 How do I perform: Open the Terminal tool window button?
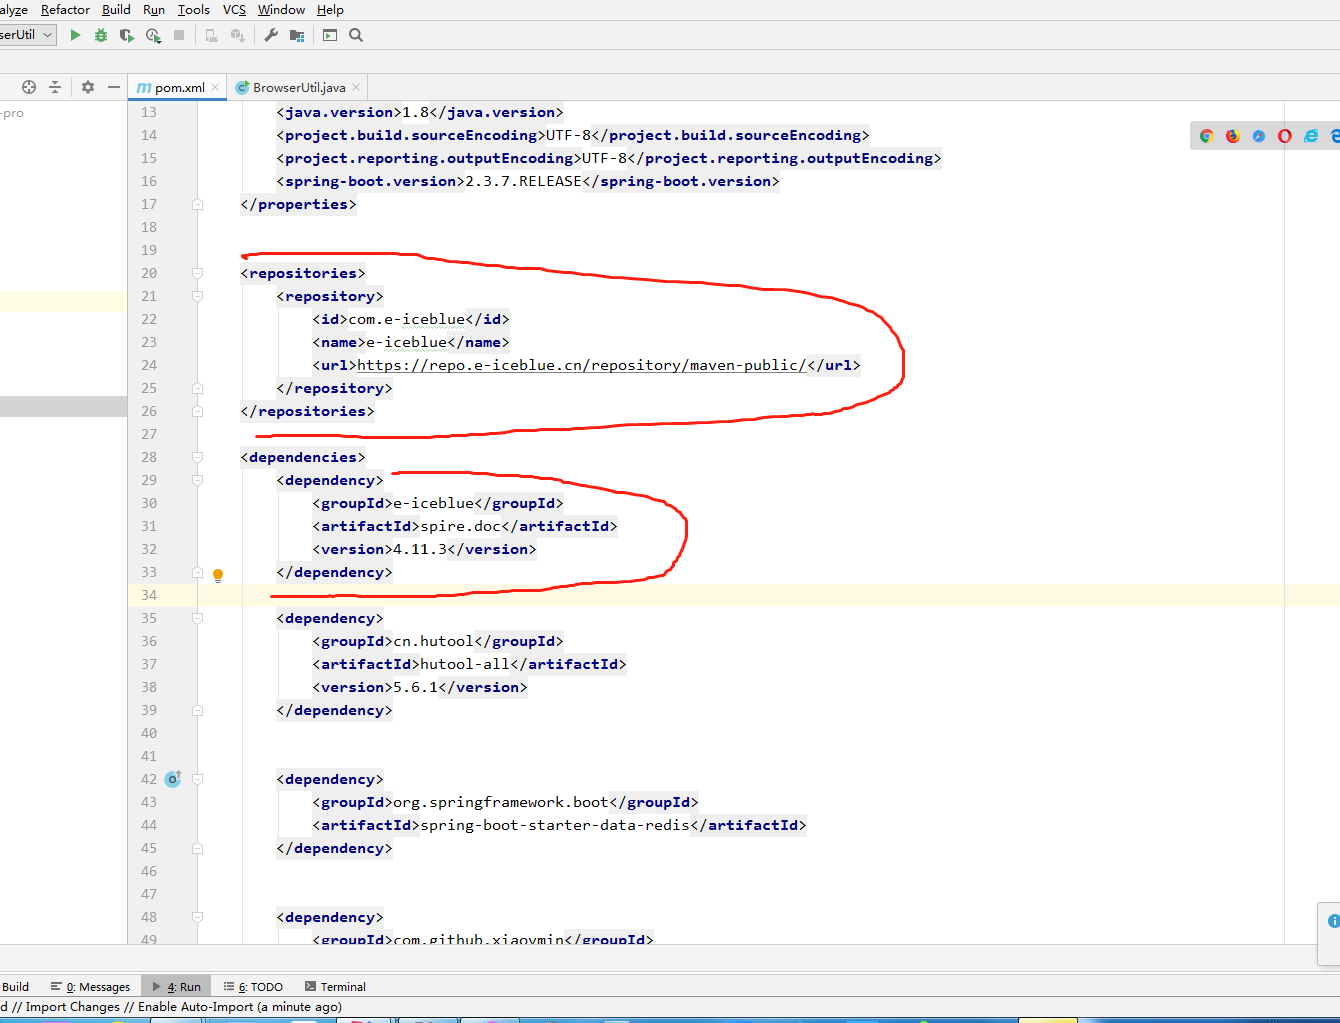pos(335,986)
